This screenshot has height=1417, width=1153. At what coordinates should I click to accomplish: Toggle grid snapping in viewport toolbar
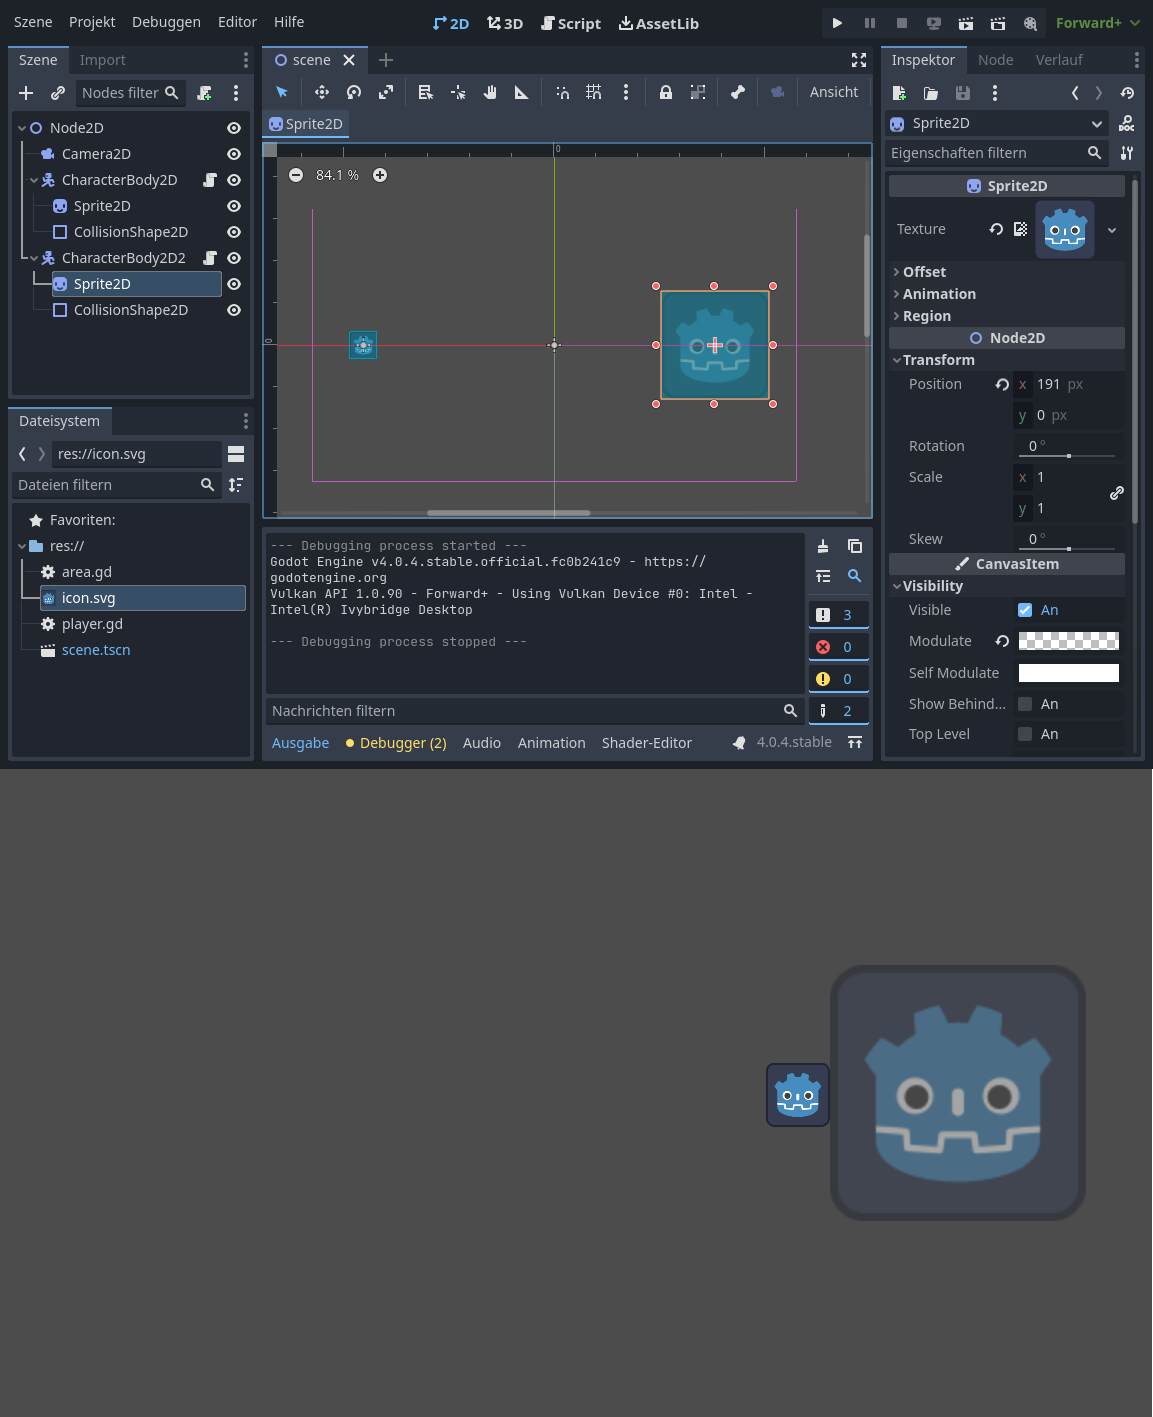coord(594,92)
